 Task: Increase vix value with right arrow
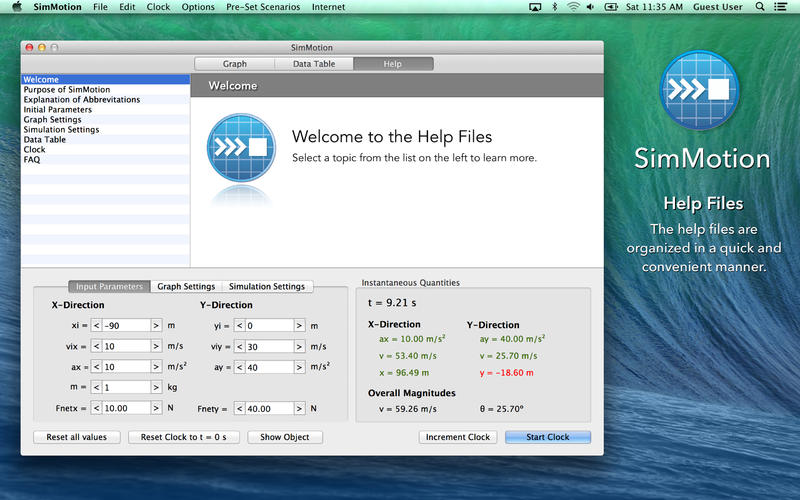tap(156, 346)
